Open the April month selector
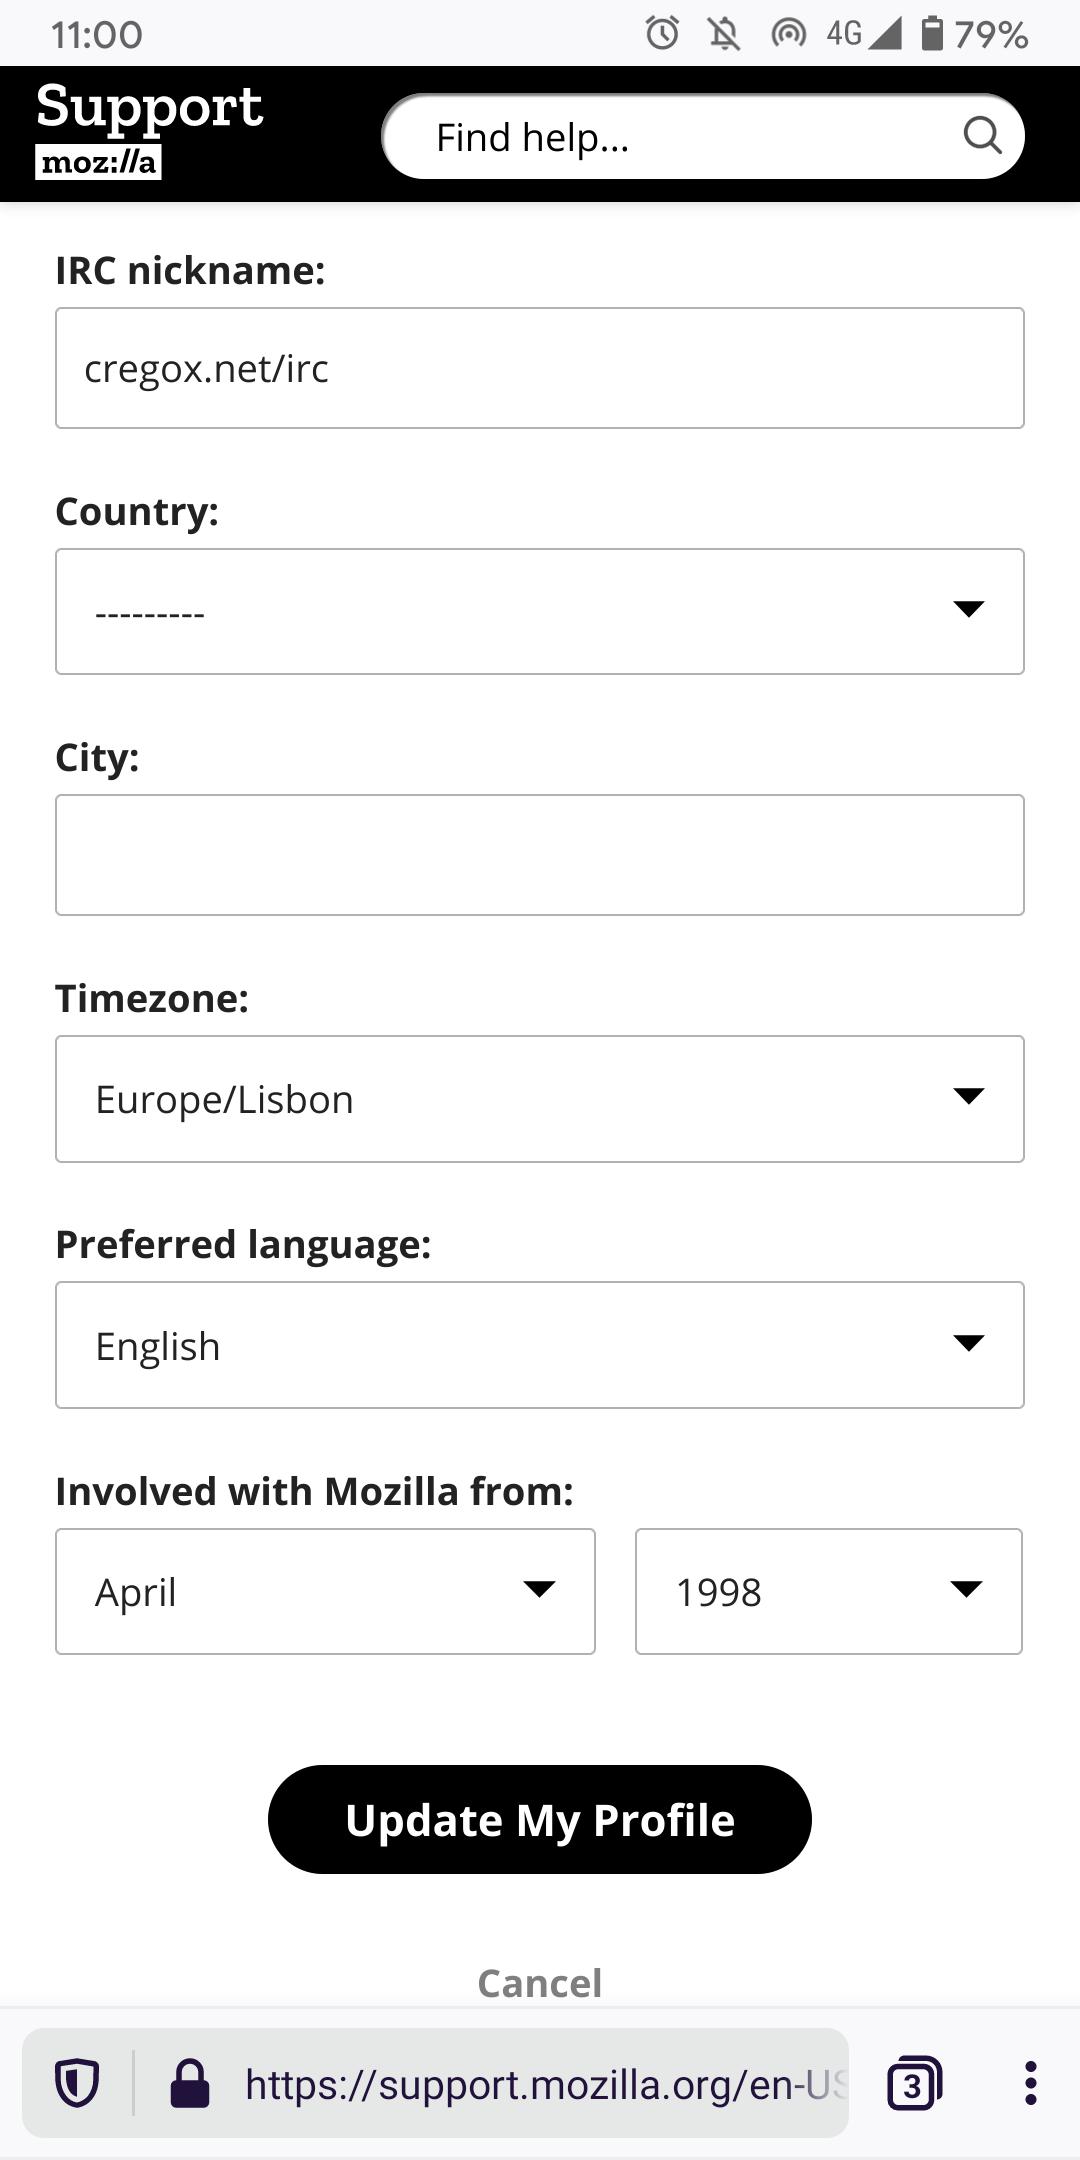The image size is (1080, 2160). 325,1591
